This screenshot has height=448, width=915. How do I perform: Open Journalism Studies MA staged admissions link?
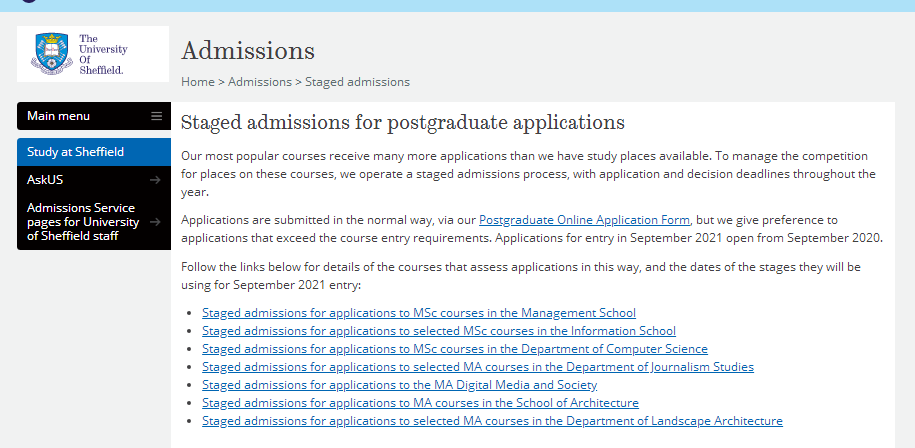click(478, 367)
